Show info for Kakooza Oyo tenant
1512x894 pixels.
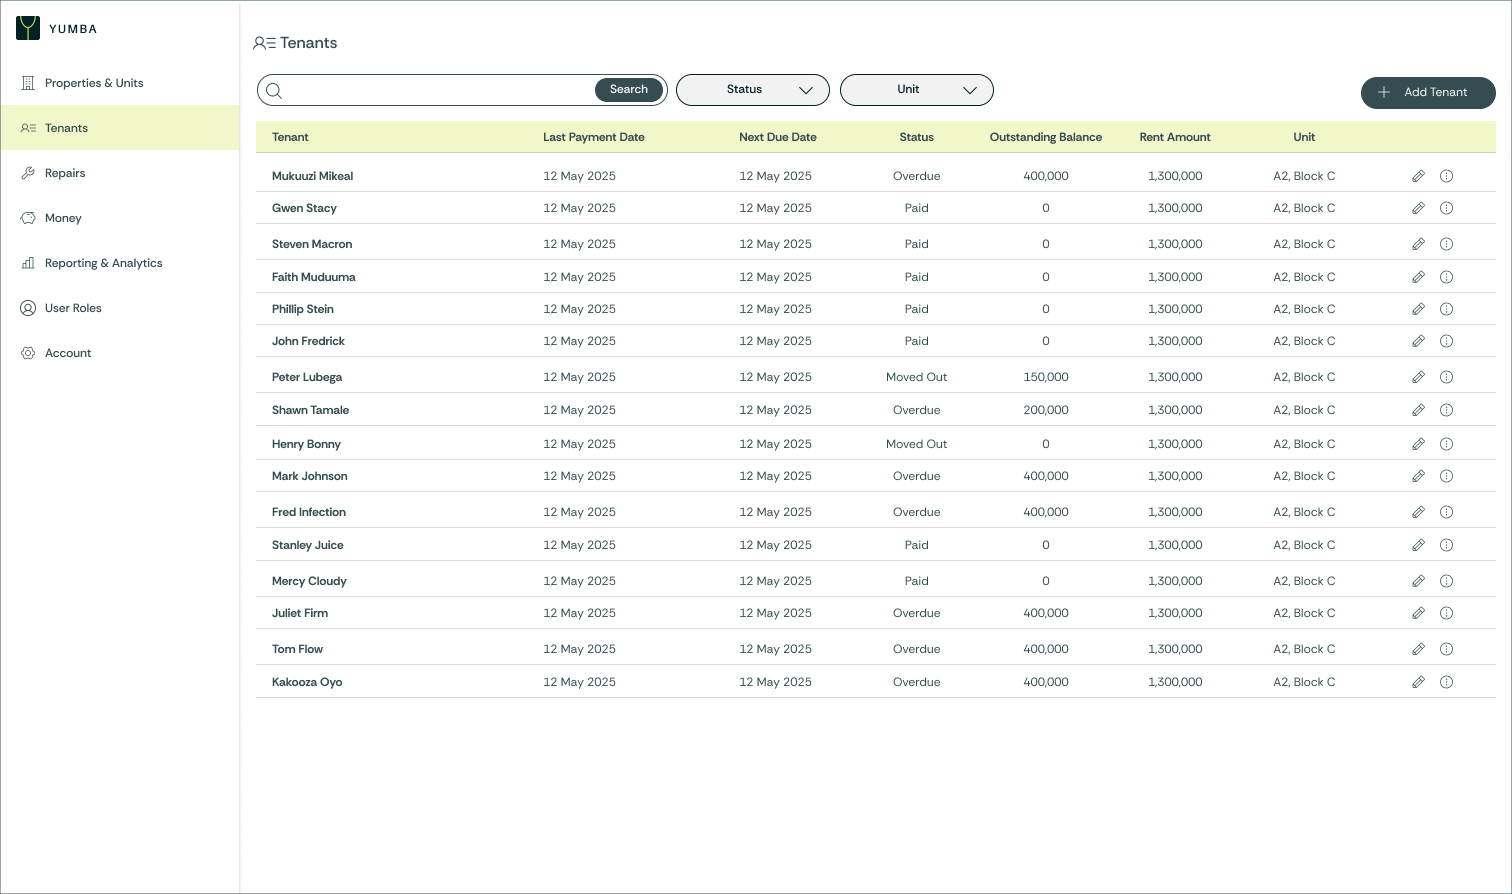coord(1446,682)
